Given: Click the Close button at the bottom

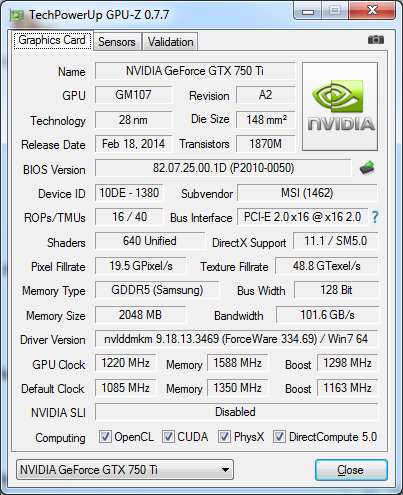Looking at the screenshot, I should click(x=351, y=470).
